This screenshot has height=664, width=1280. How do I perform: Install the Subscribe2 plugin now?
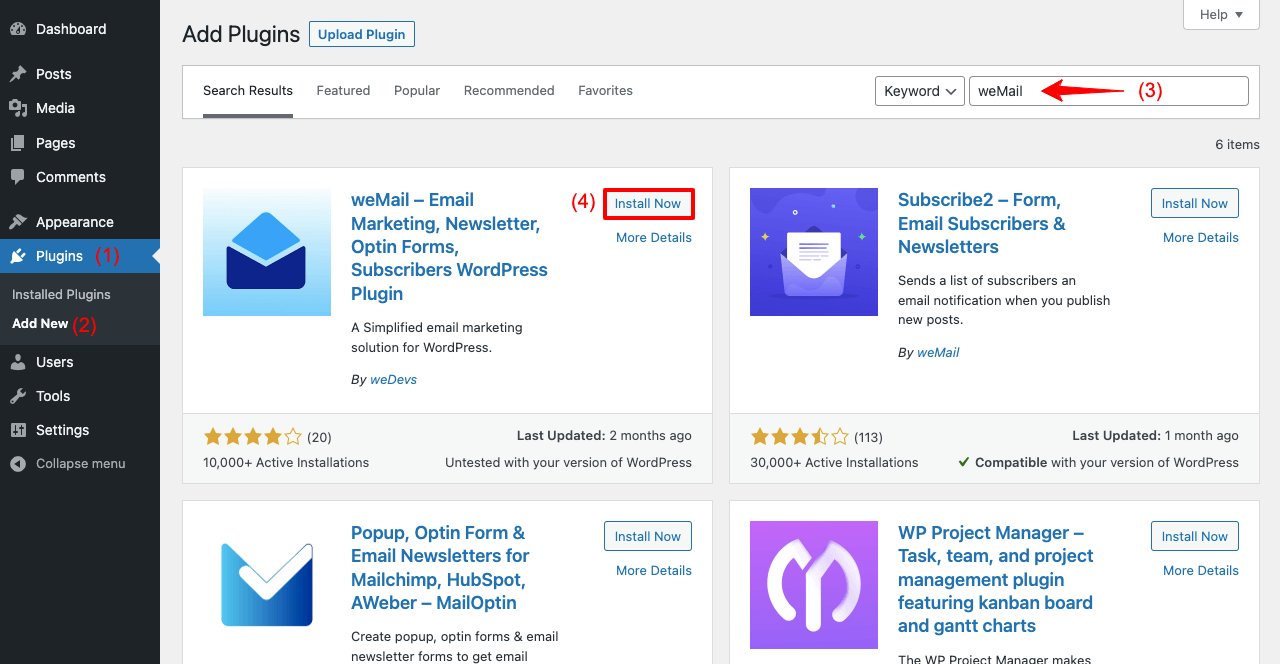pyautogui.click(x=1195, y=203)
